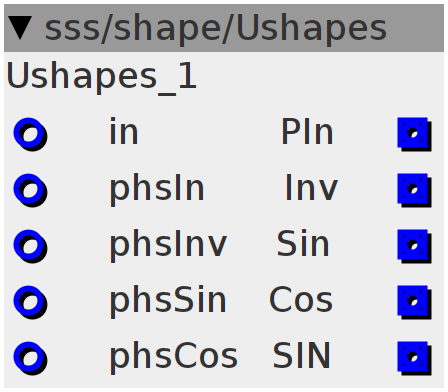Image resolution: width=448 pixels, height=392 pixels.
Task: Click the Sin outlet square
Action: click(x=414, y=246)
